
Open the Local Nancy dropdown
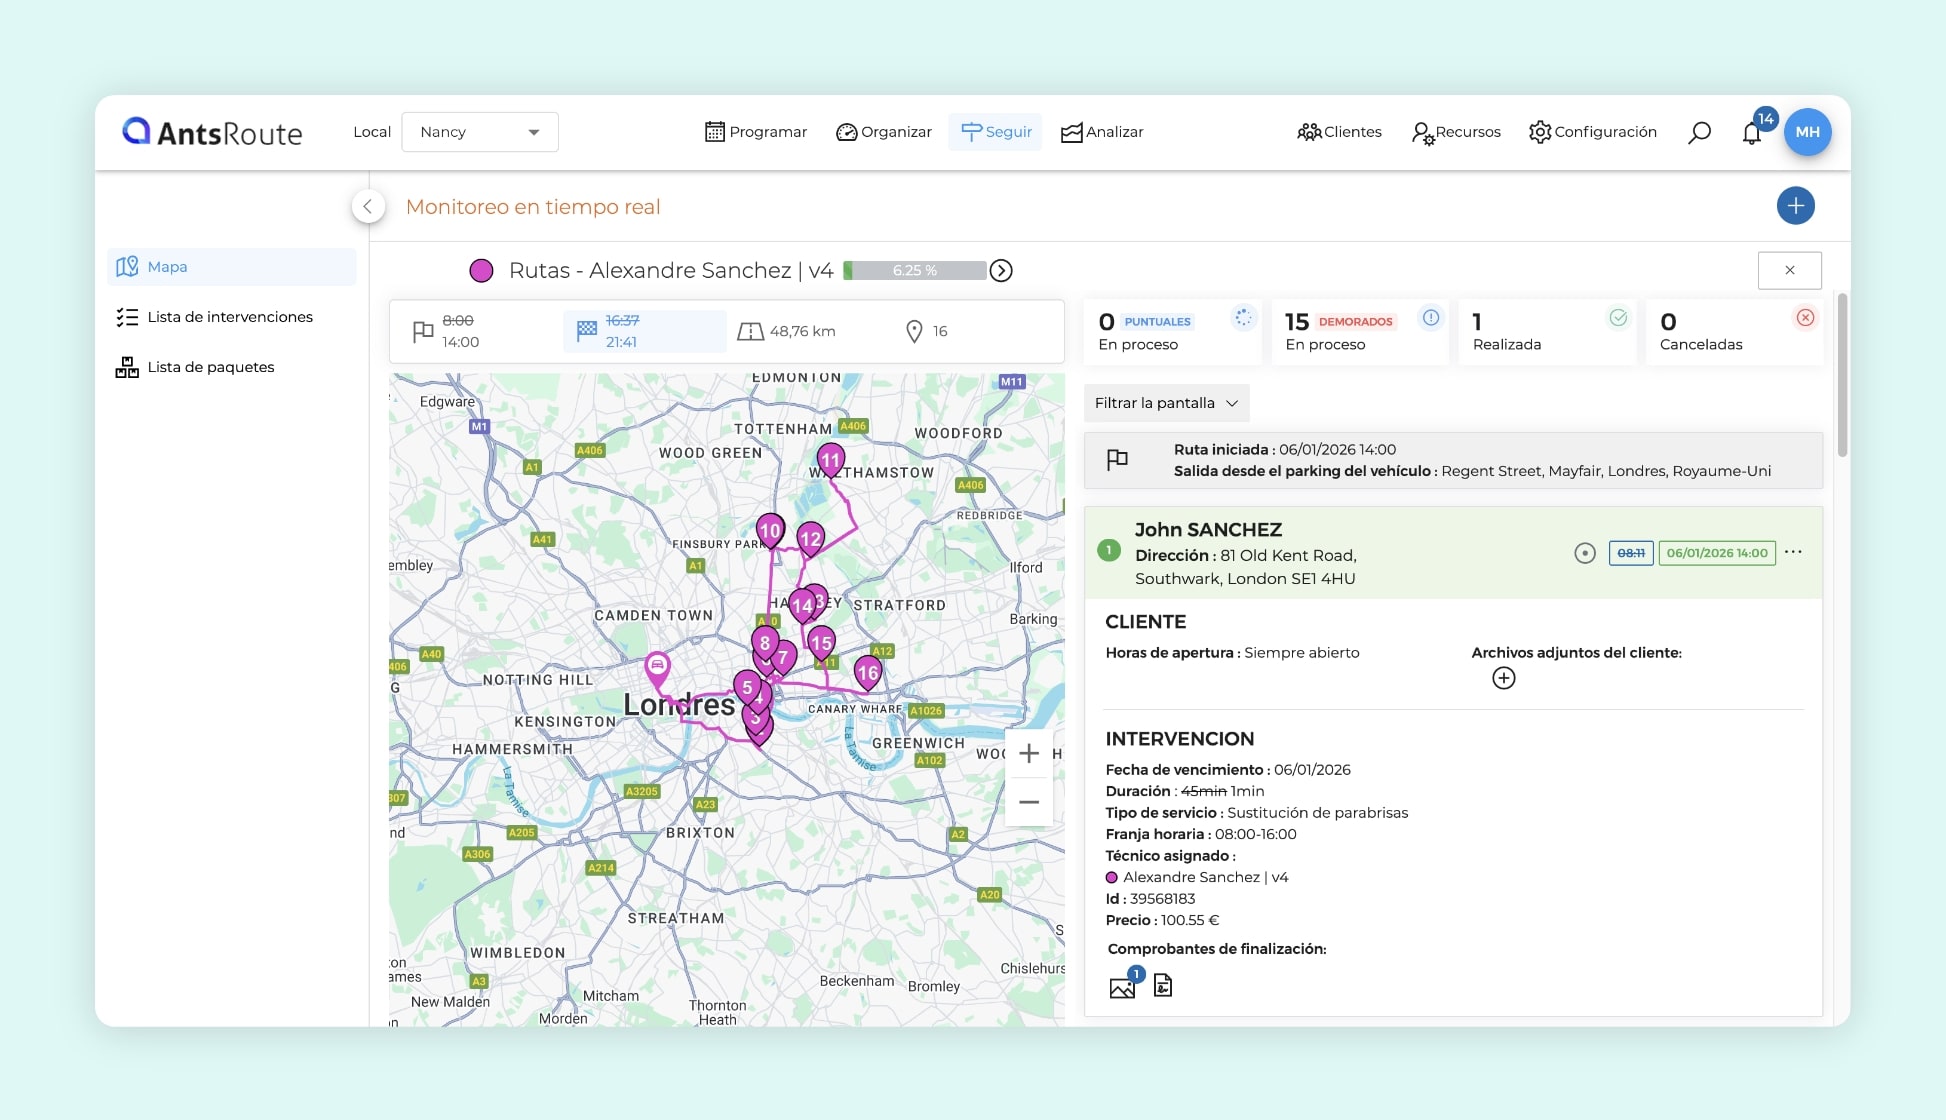coord(479,132)
